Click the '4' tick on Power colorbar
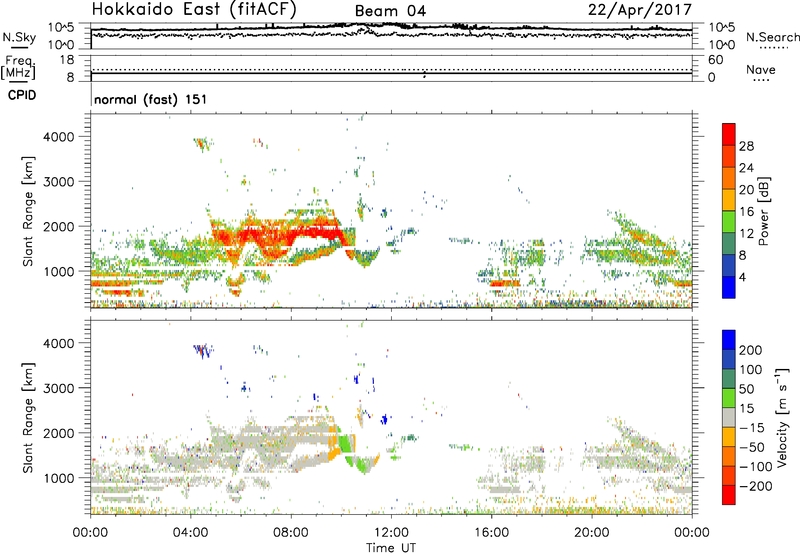The image size is (800, 554). tap(742, 277)
